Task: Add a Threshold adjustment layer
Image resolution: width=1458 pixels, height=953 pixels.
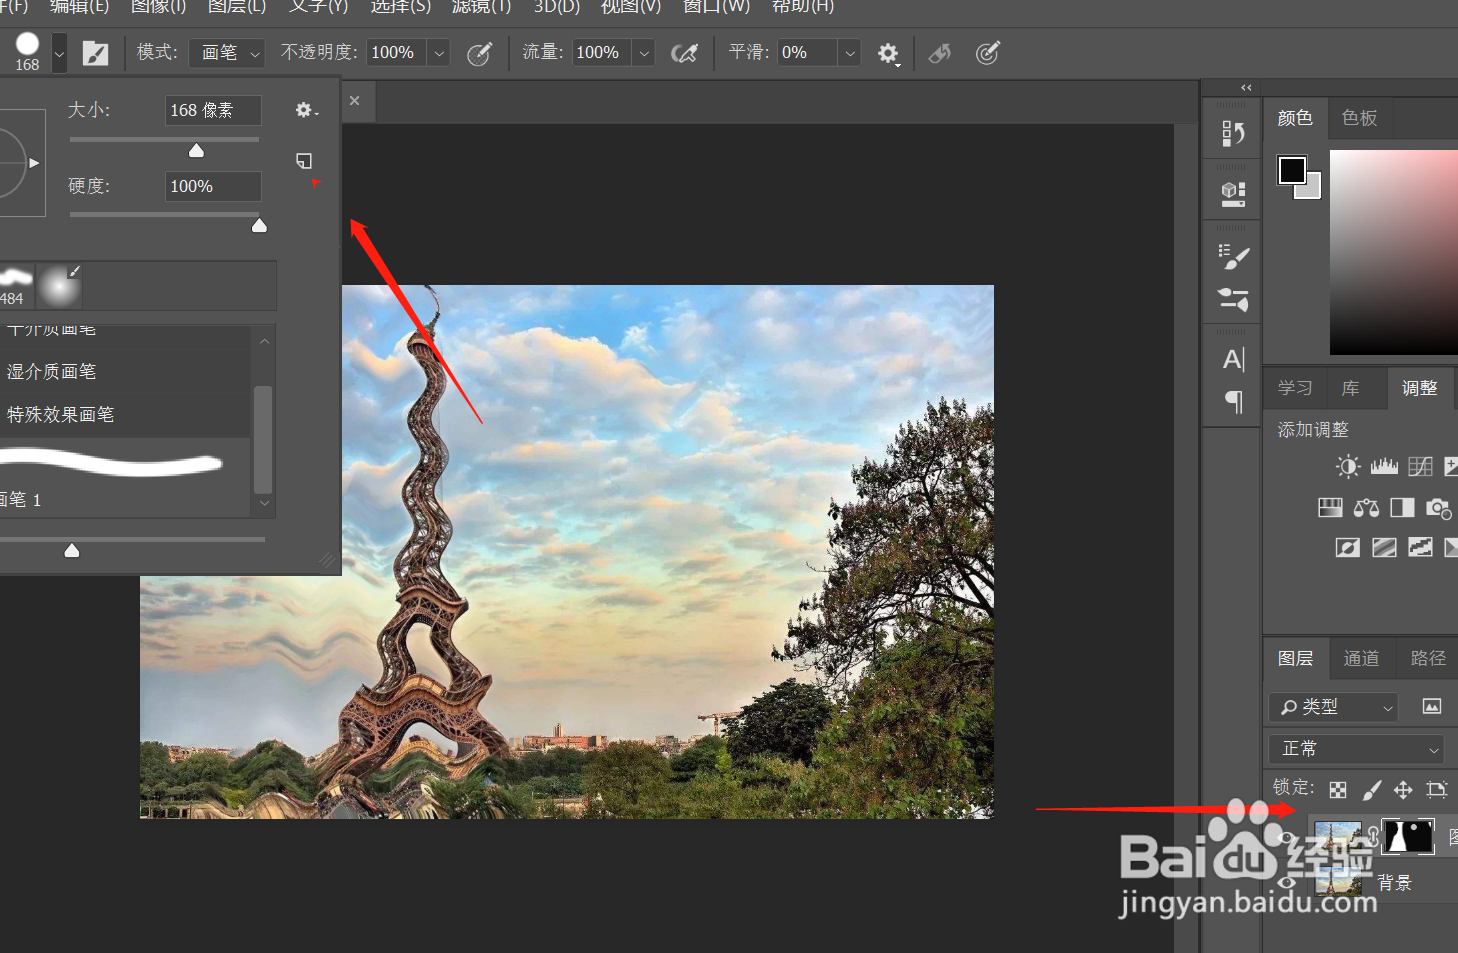Action: pyautogui.click(x=1420, y=547)
